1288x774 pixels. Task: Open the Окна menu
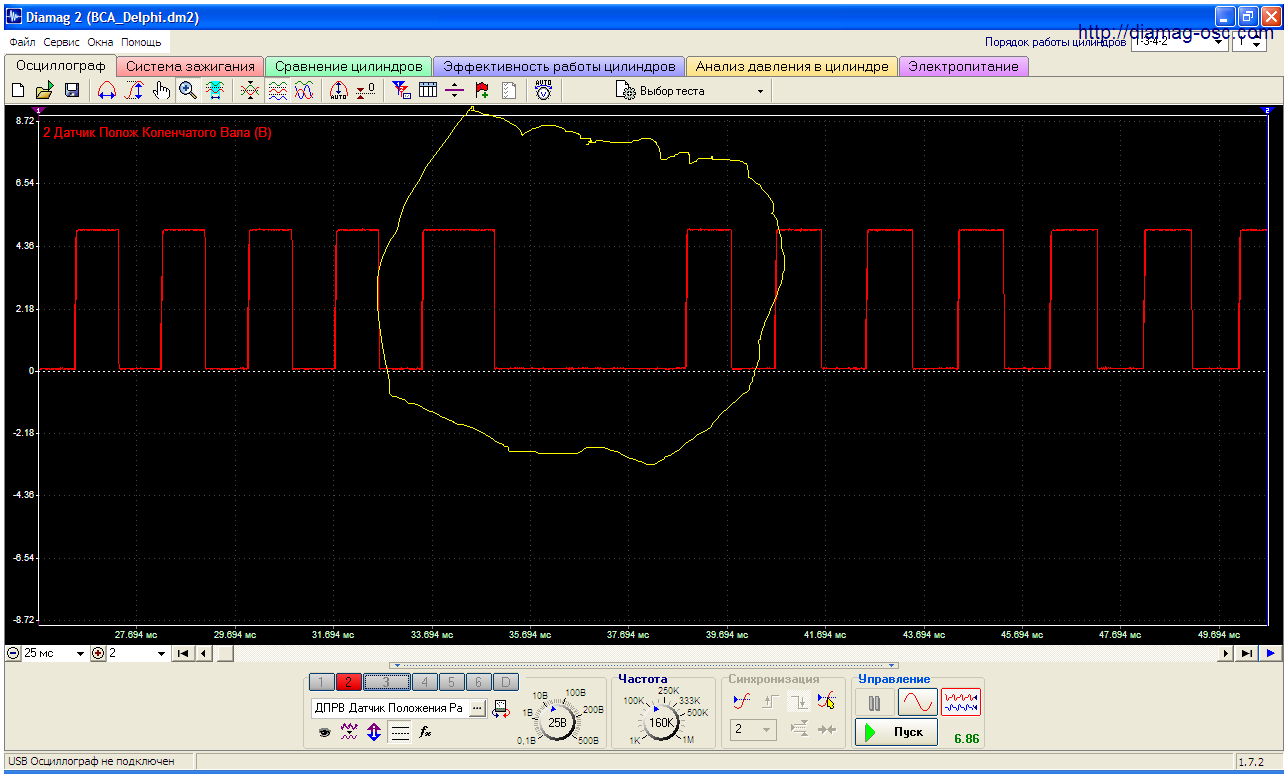(100, 43)
